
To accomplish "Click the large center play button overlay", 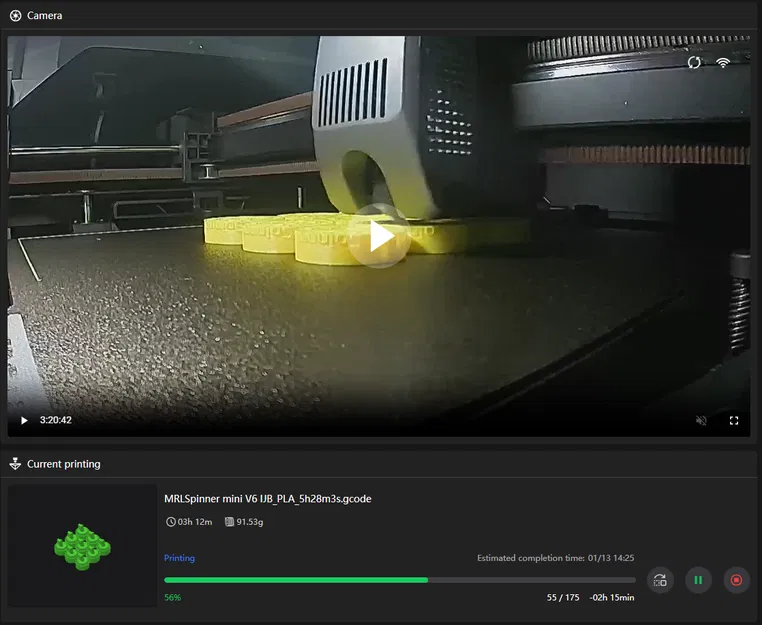I will 379,236.
